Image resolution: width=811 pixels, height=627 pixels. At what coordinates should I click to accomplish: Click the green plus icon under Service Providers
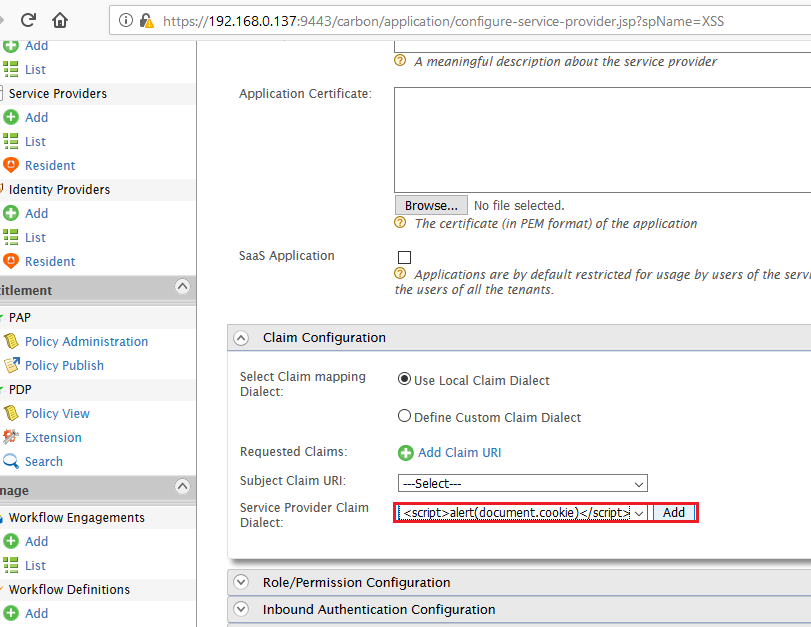tap(11, 117)
